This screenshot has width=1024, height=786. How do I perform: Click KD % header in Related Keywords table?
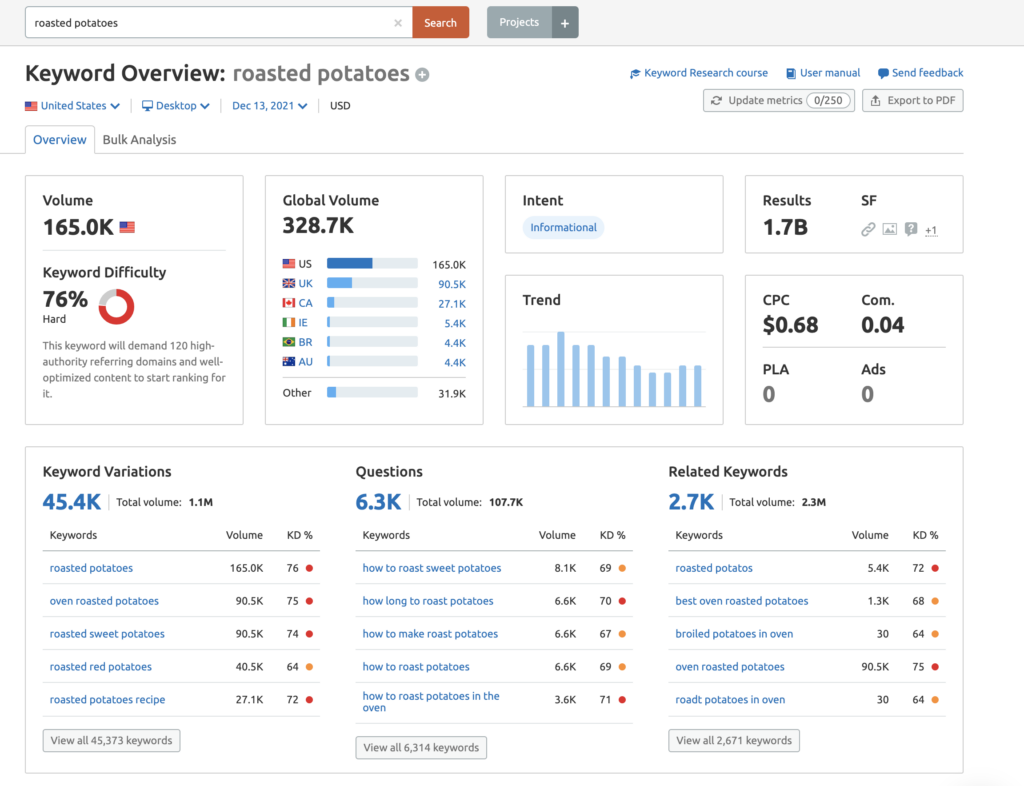(925, 535)
